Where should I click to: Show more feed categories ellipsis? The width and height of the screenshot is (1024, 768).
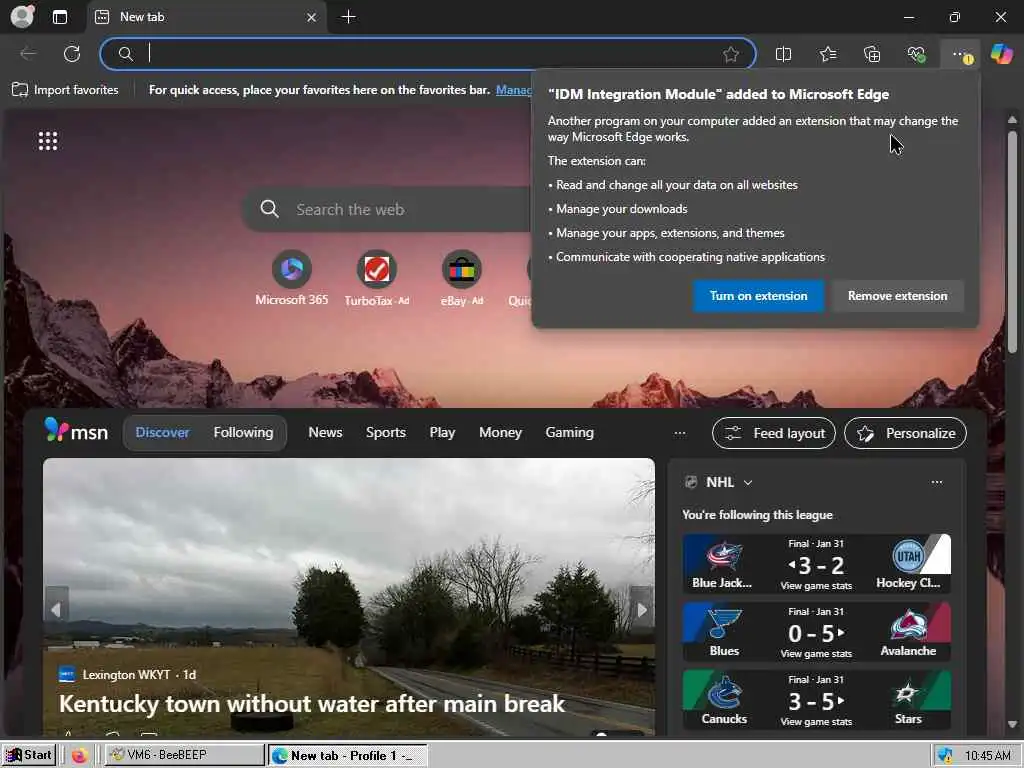680,433
